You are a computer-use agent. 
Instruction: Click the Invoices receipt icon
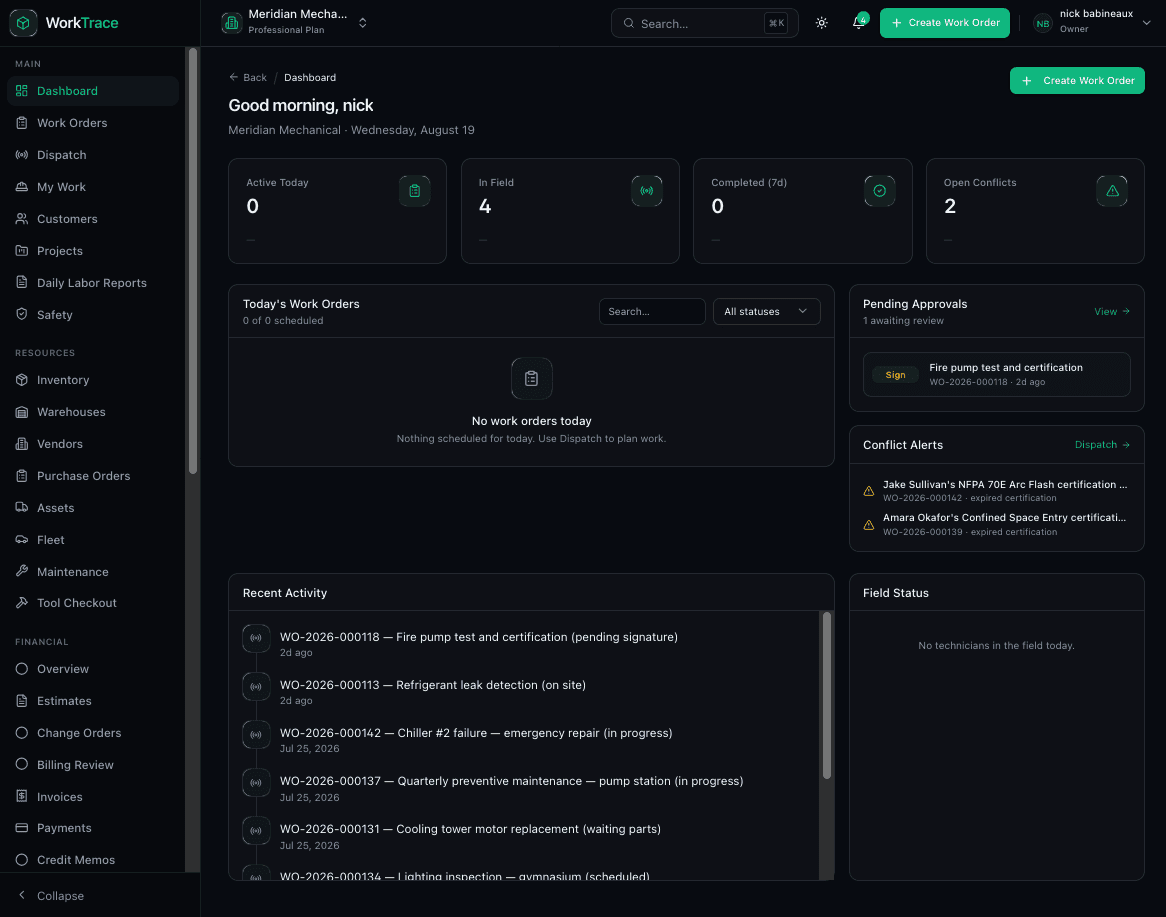tap(22, 796)
